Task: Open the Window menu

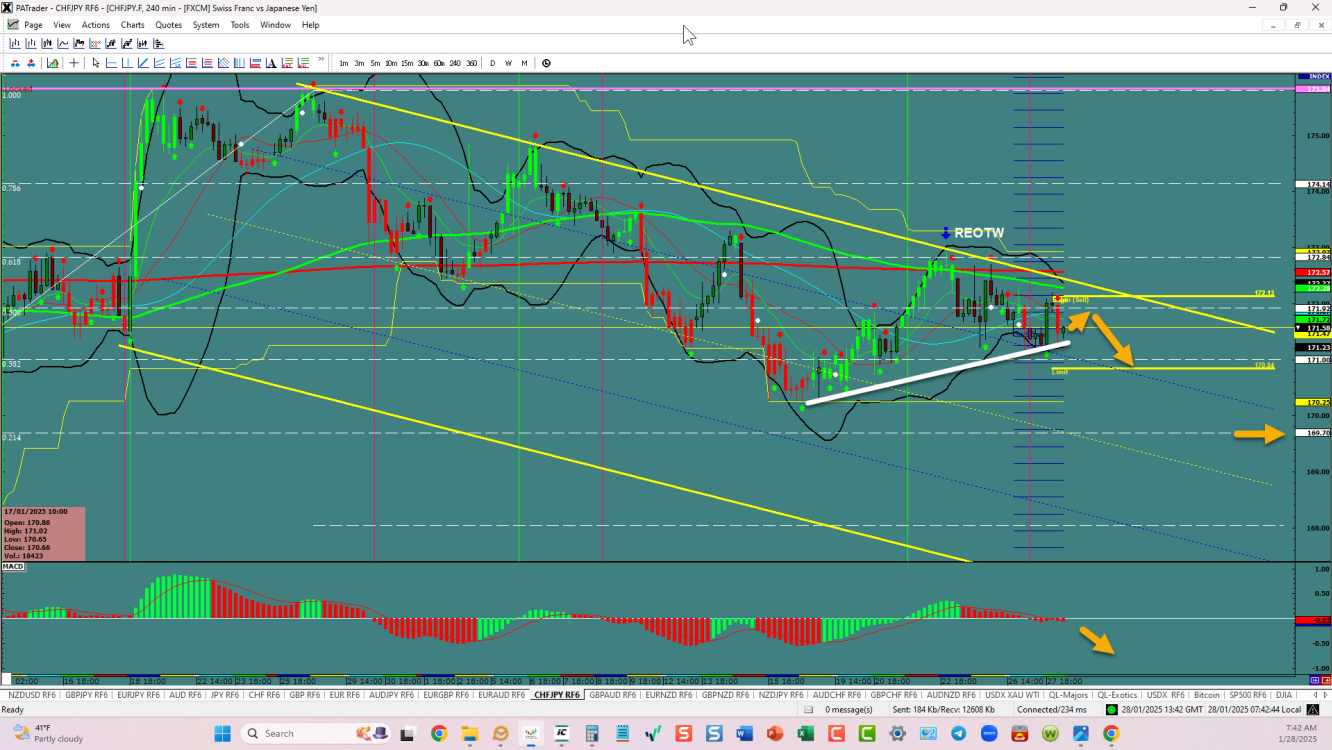Action: [275, 24]
